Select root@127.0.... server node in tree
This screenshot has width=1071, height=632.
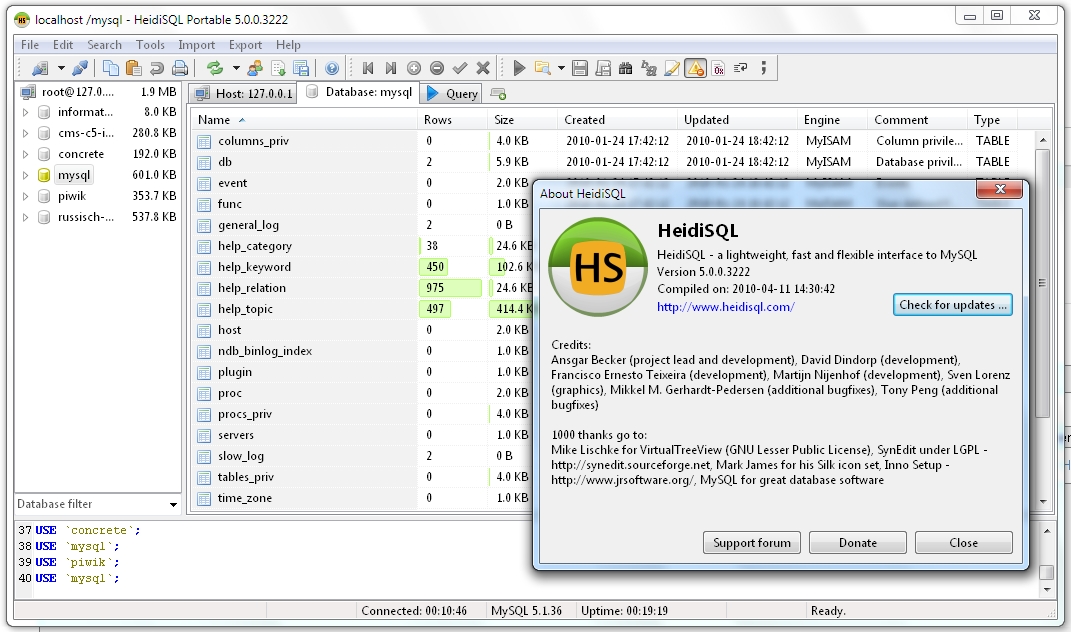[x=77, y=92]
